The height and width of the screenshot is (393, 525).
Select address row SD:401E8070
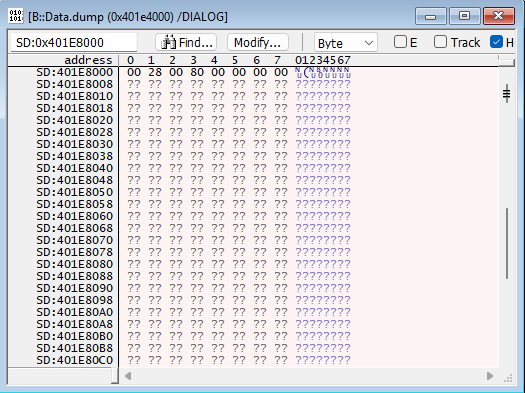[75, 240]
